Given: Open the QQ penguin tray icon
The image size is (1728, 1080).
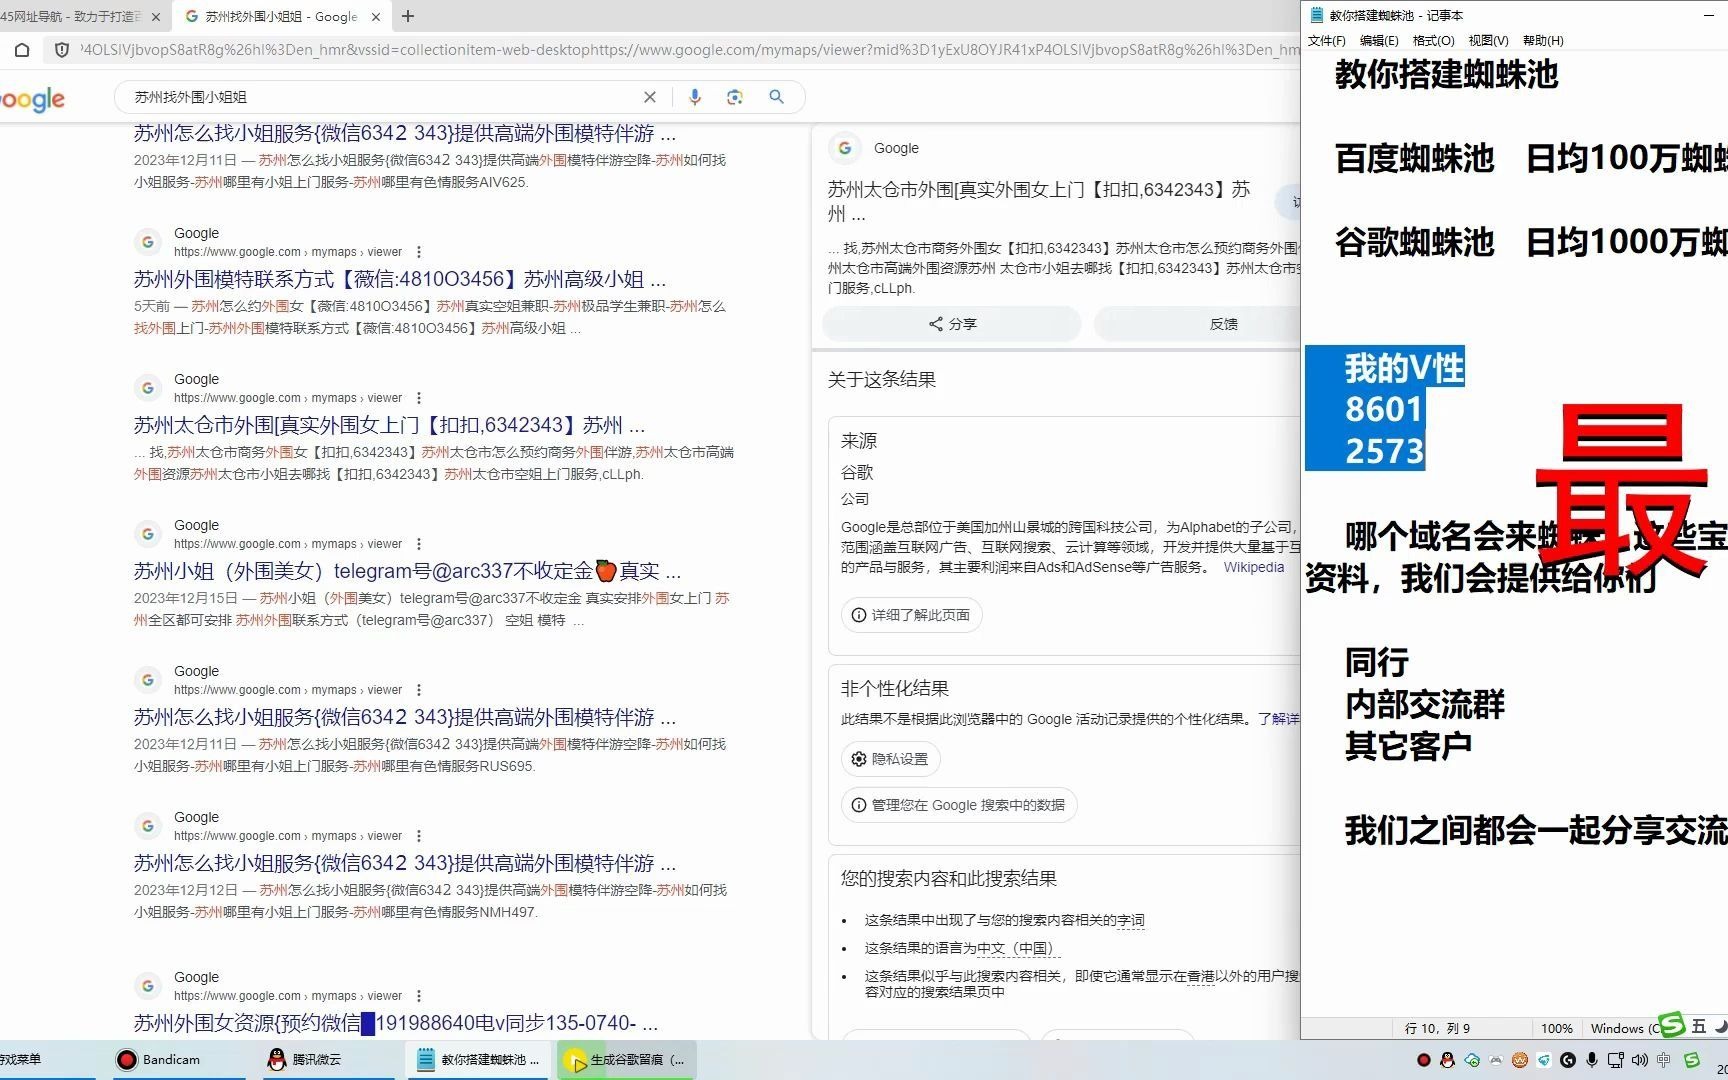Looking at the screenshot, I should click(x=1448, y=1060).
